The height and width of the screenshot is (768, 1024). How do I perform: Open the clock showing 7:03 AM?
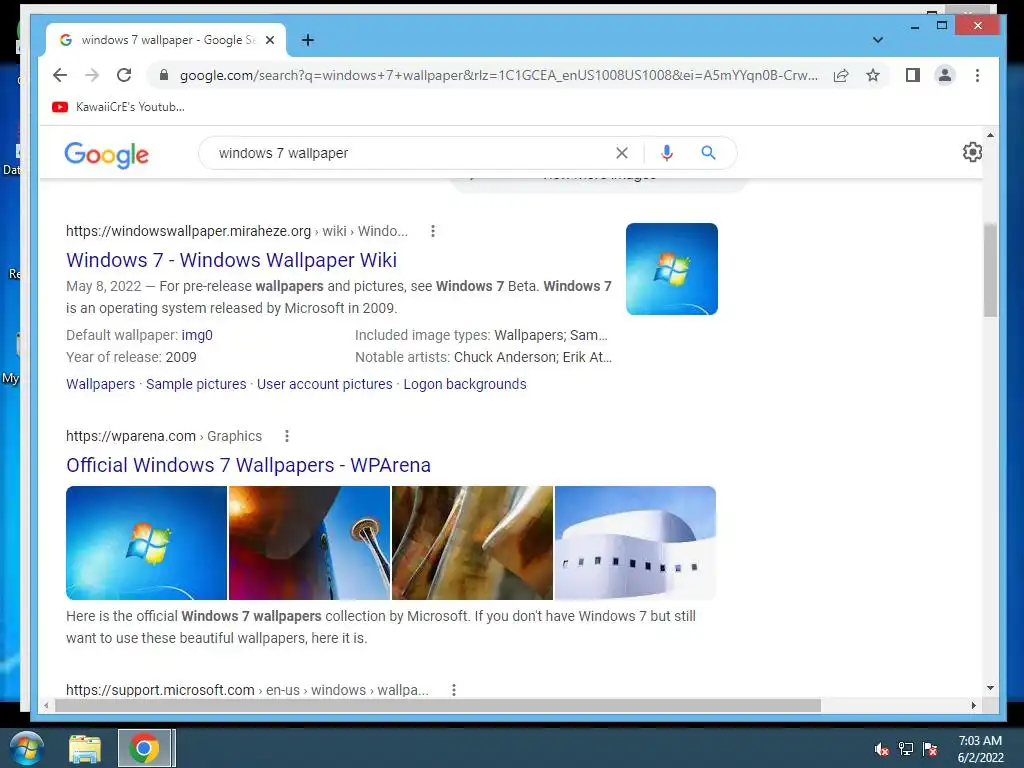[x=980, y=749]
